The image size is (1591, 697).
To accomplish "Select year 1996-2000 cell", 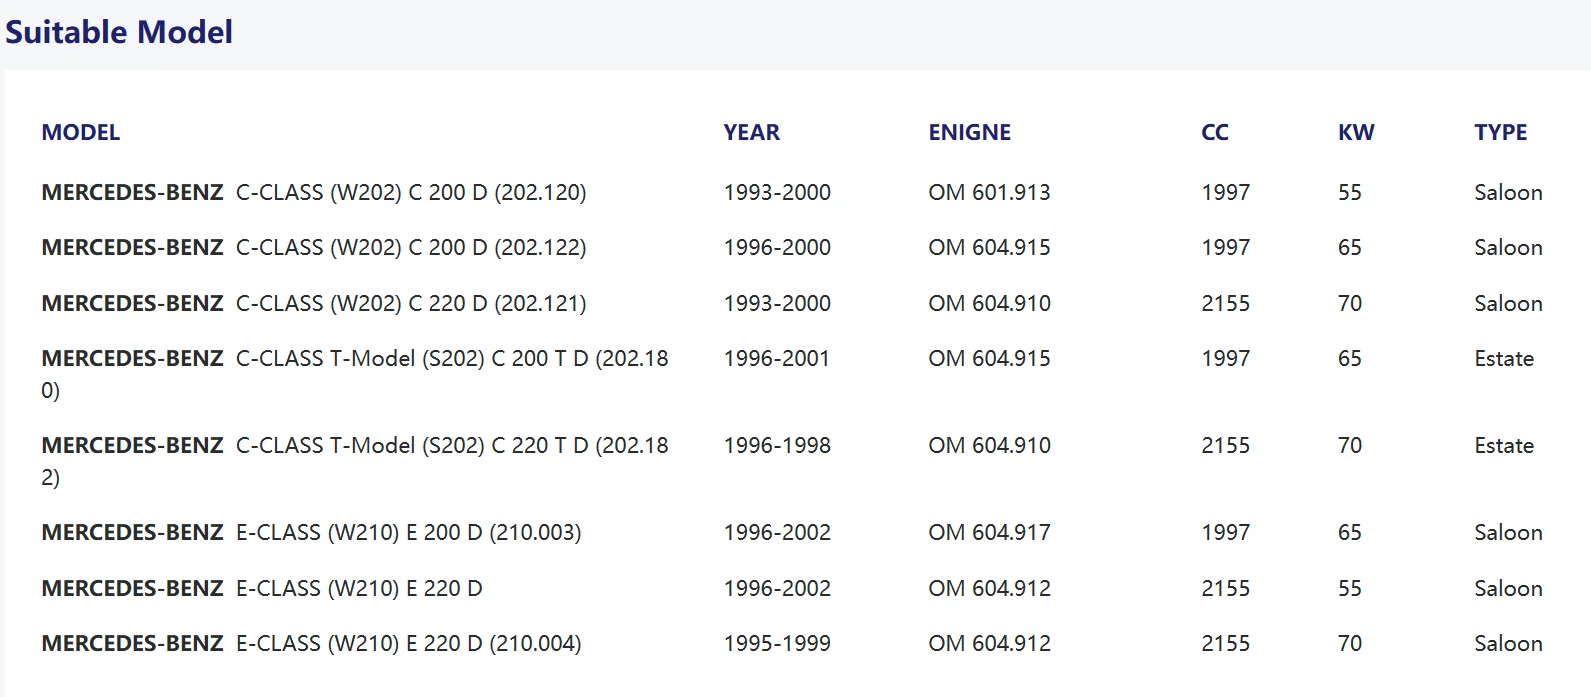I will pyautogui.click(x=777, y=247).
